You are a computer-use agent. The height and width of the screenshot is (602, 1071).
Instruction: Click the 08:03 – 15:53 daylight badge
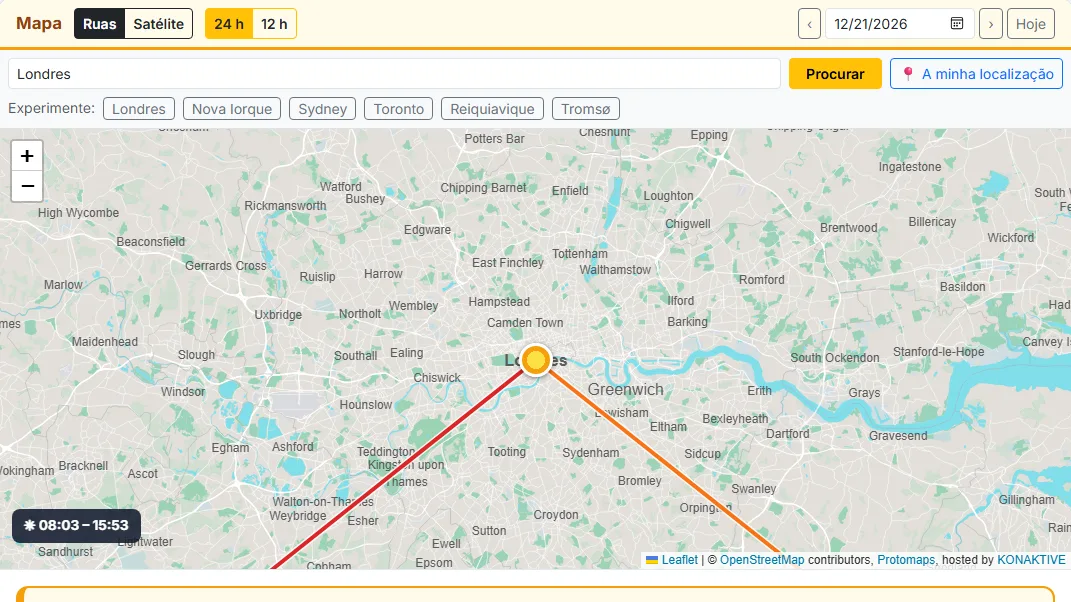pos(76,525)
